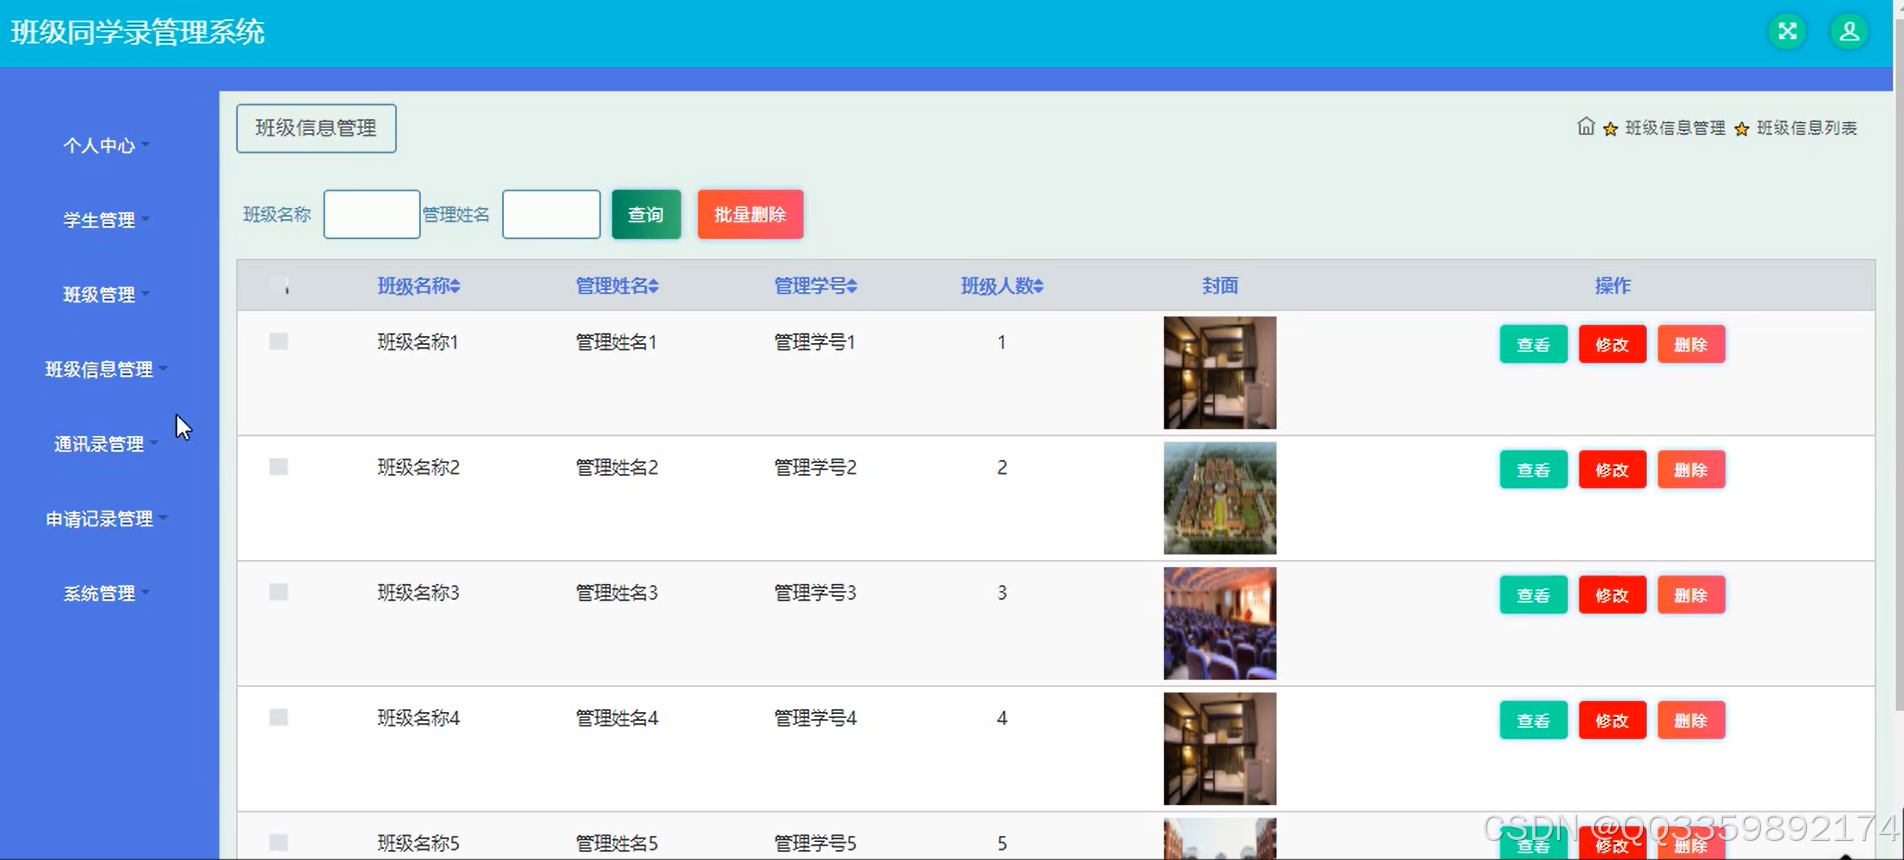Delete (删除) the 班级名称4 row
Viewport: 1904px width, 860px height.
[1691, 720]
